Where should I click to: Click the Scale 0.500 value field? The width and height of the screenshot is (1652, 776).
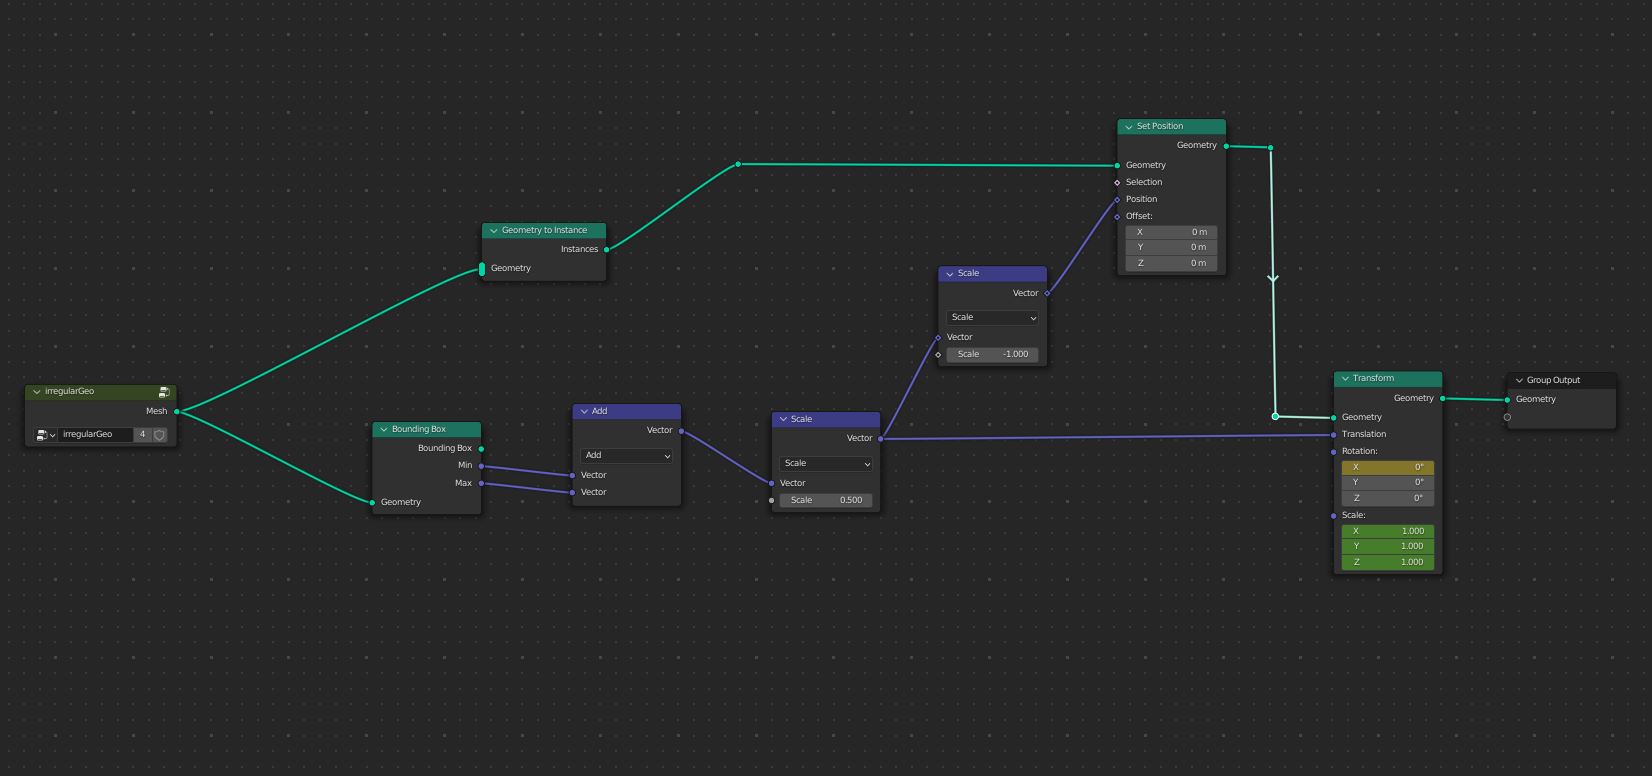[826, 501]
